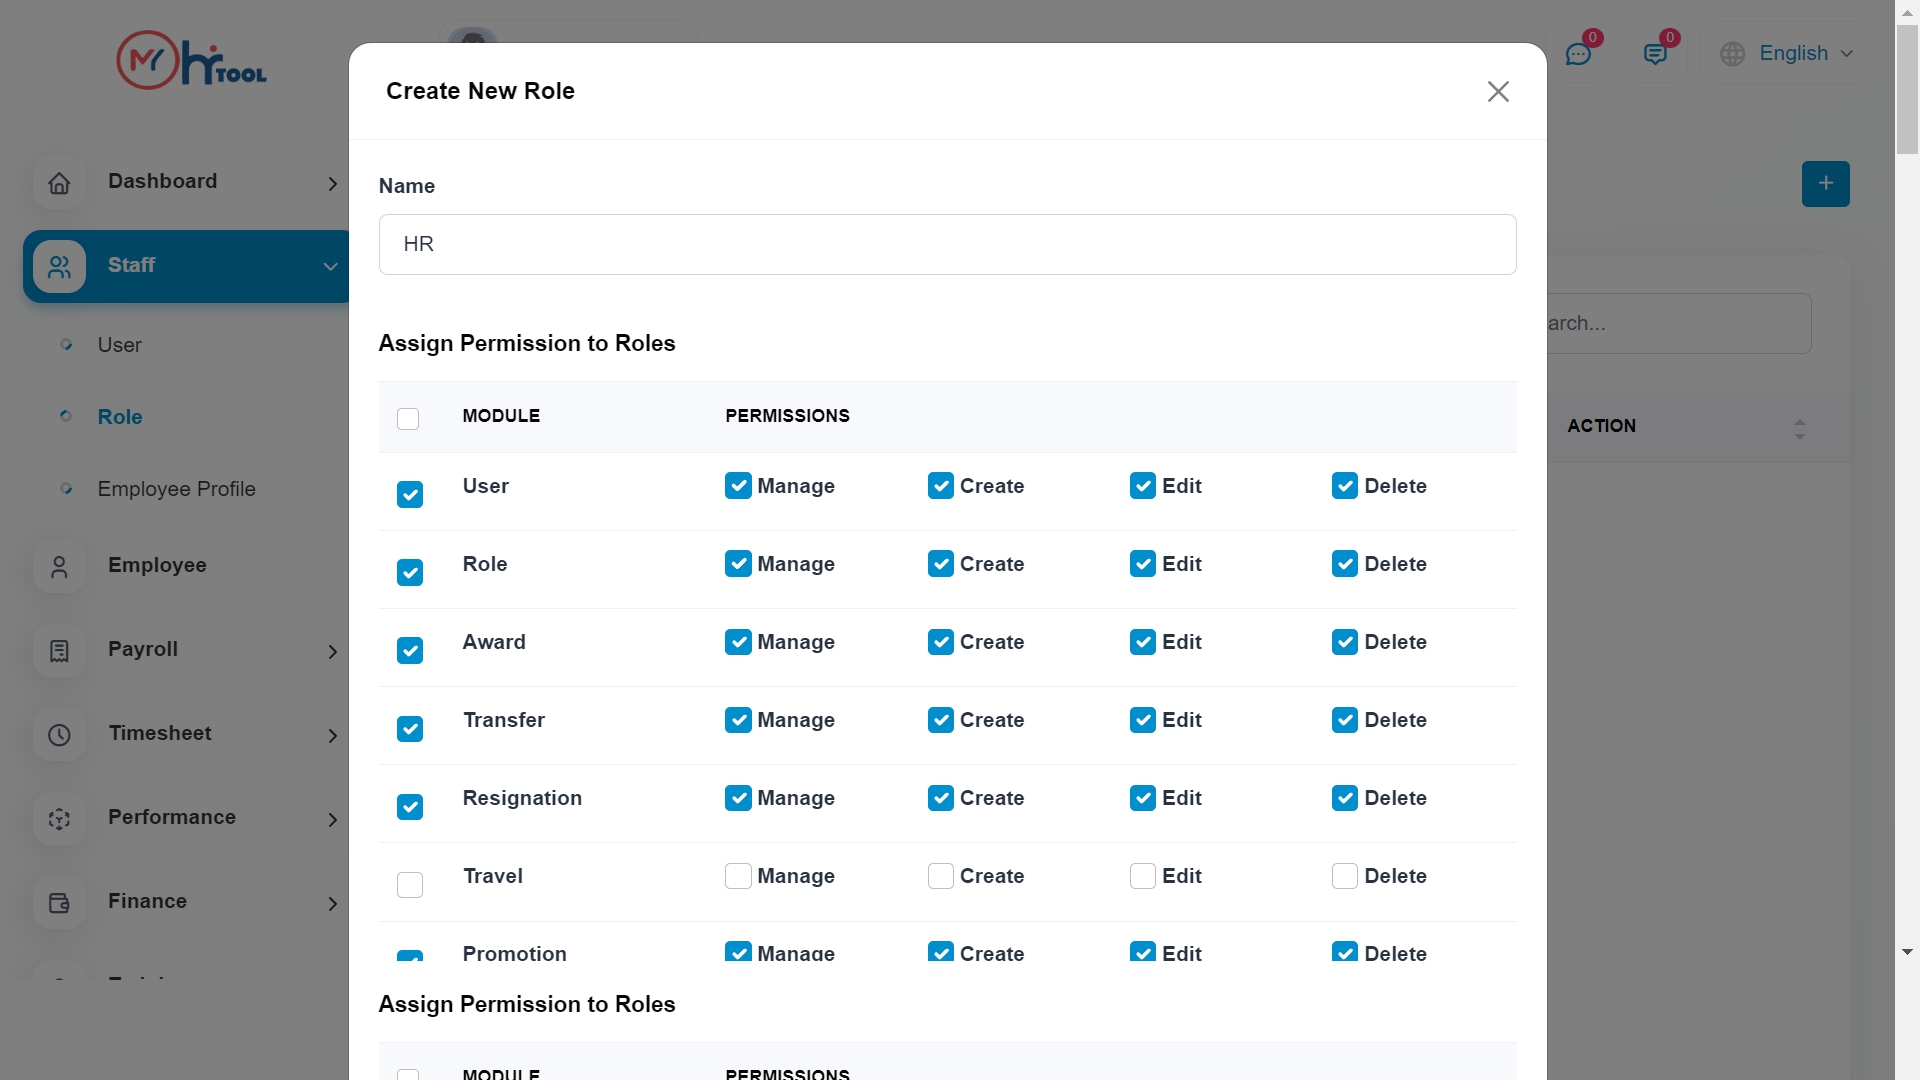This screenshot has height=1080, width=1920.
Task: Click the plus button to add
Action: pyautogui.click(x=1825, y=184)
